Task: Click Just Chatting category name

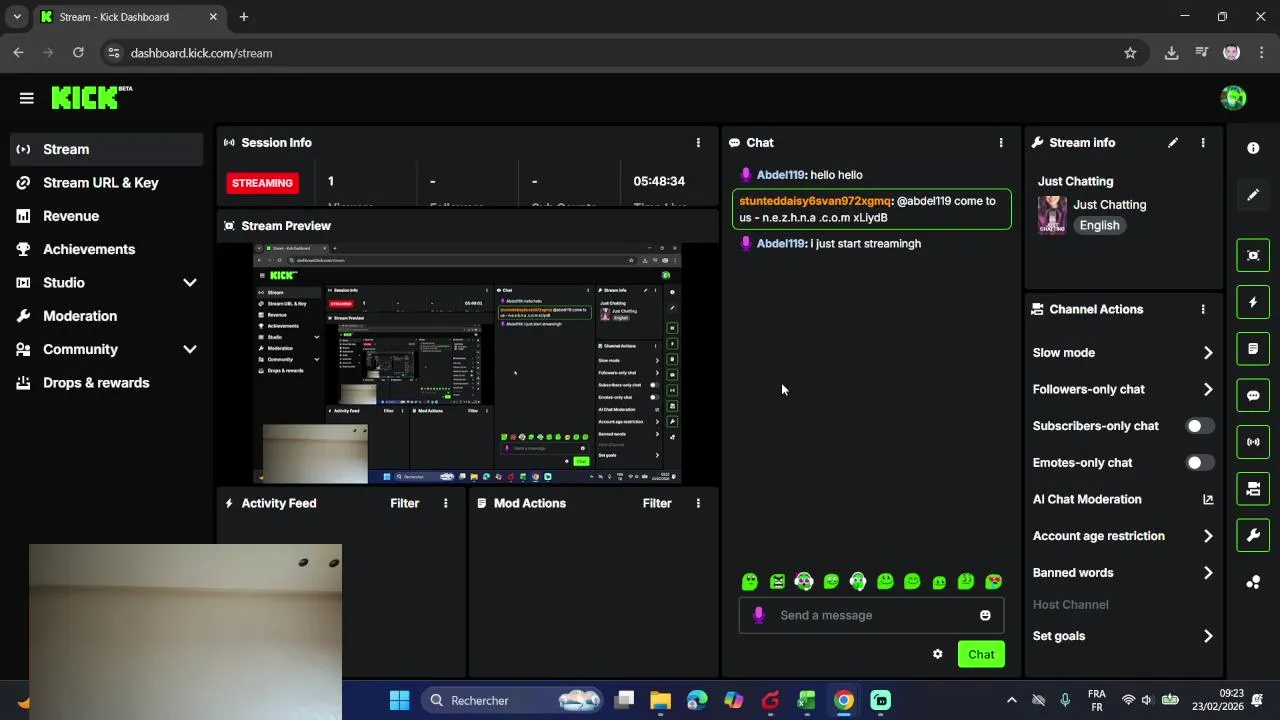Action: 1110,205
